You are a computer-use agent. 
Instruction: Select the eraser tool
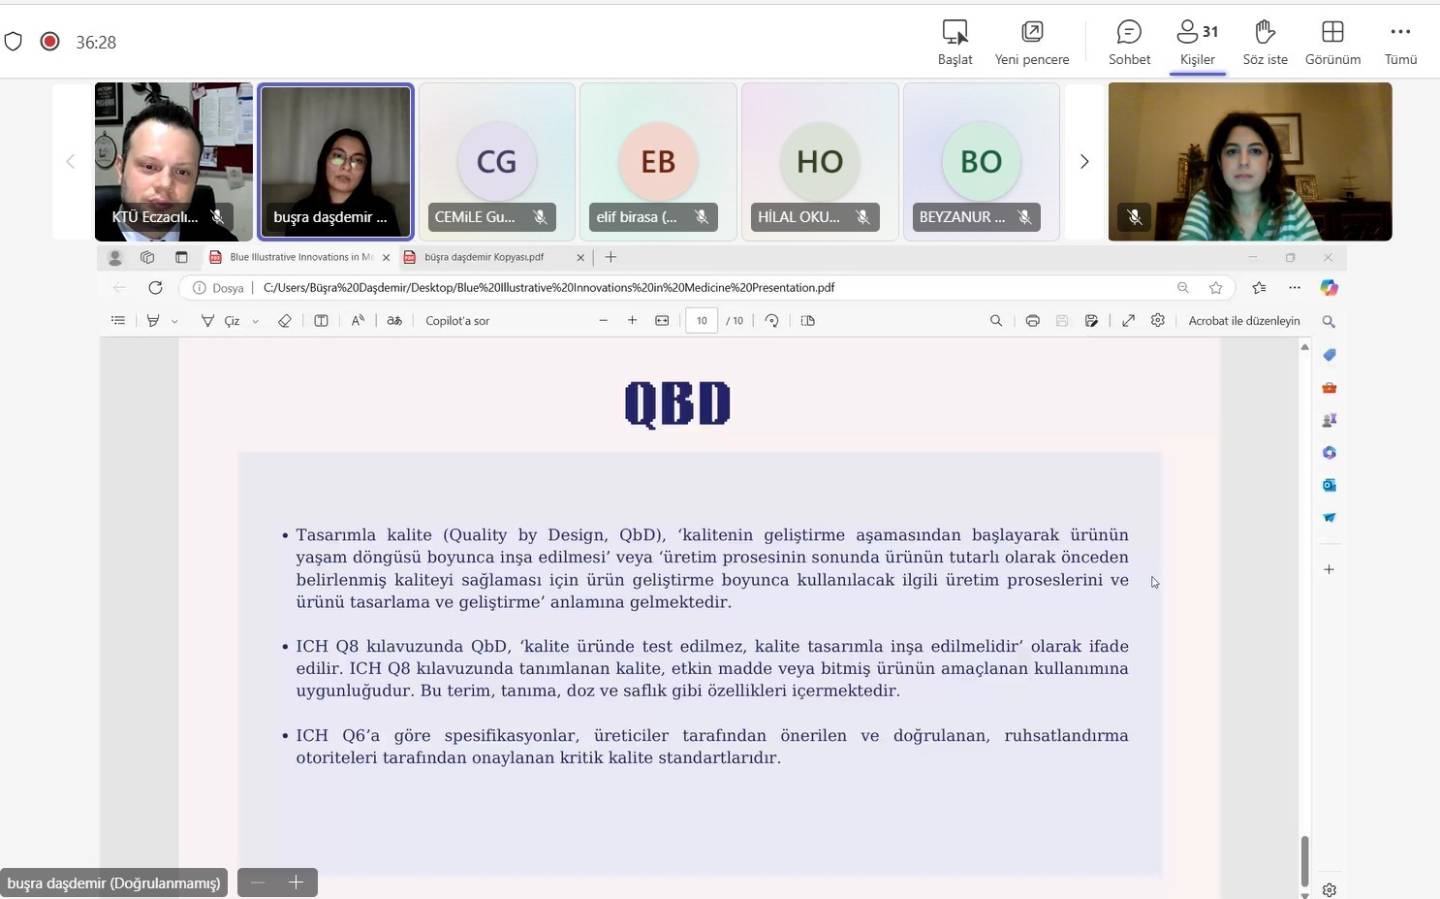(x=285, y=320)
